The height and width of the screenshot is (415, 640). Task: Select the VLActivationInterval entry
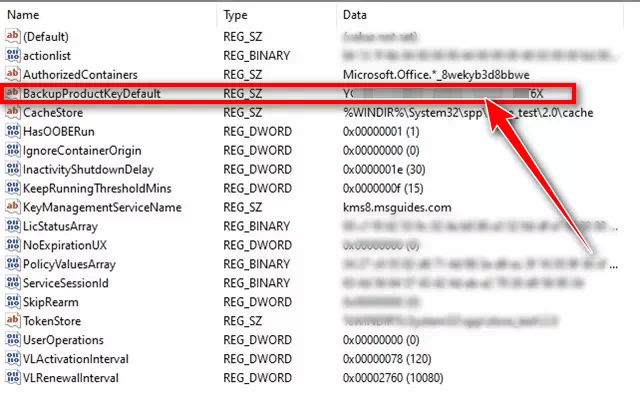(76, 359)
